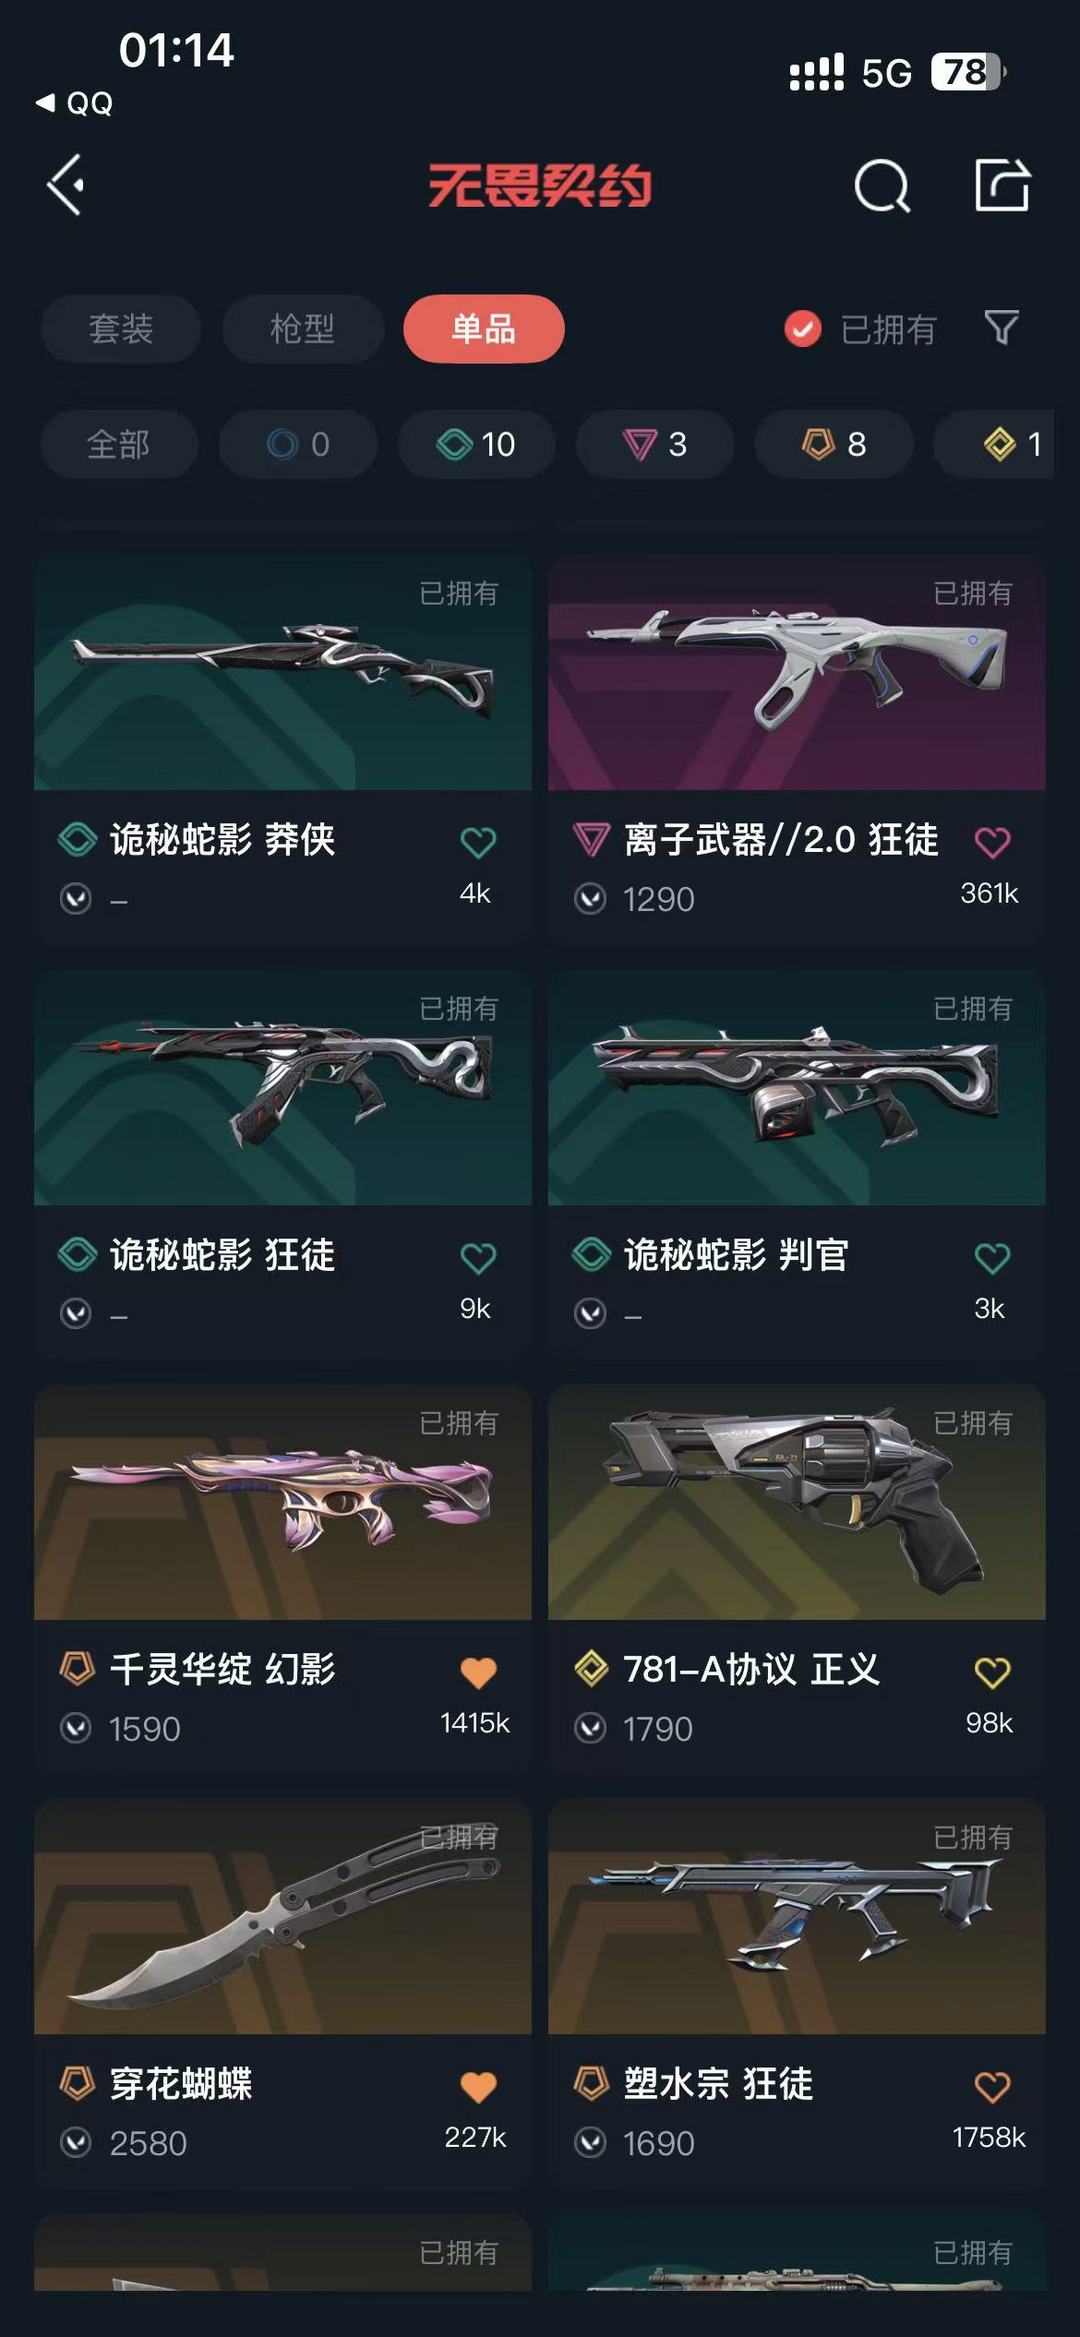This screenshot has height=2337, width=1080.
Task: Toggle favorite heart on 穿花蝴蝶
Action: click(478, 2087)
